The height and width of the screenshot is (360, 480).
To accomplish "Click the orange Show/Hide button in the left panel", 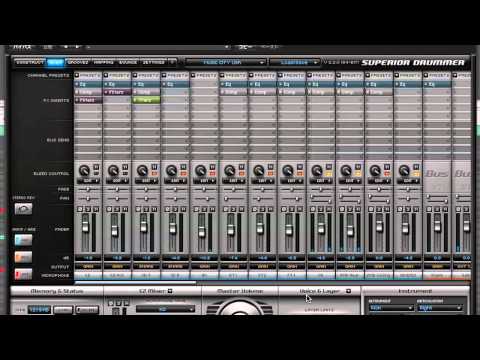I will [23, 257].
